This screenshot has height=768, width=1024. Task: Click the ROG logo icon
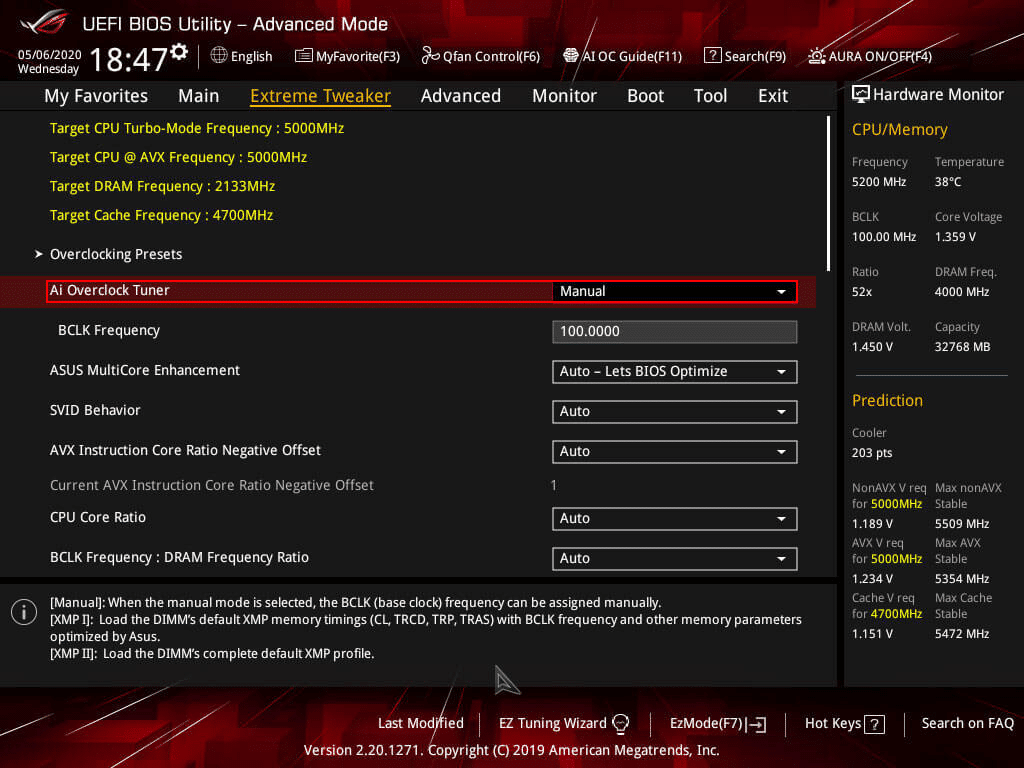click(44, 23)
